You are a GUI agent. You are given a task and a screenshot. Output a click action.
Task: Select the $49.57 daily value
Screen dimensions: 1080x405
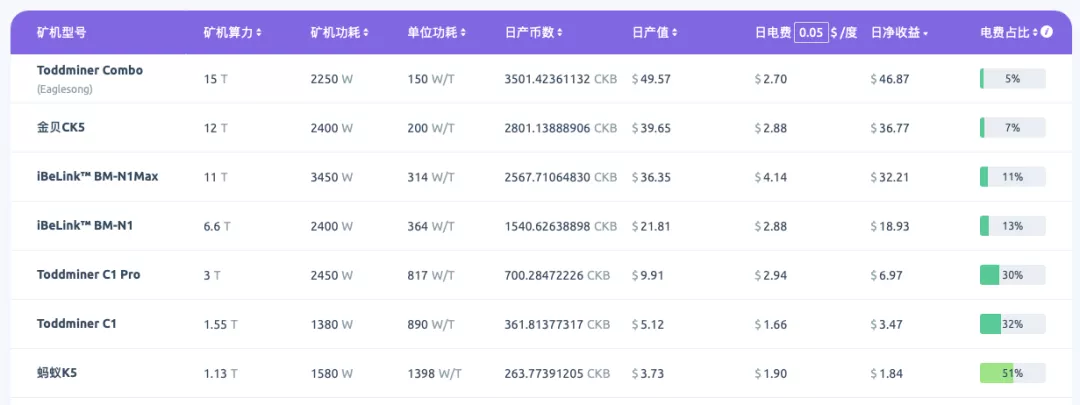pyautogui.click(x=651, y=79)
